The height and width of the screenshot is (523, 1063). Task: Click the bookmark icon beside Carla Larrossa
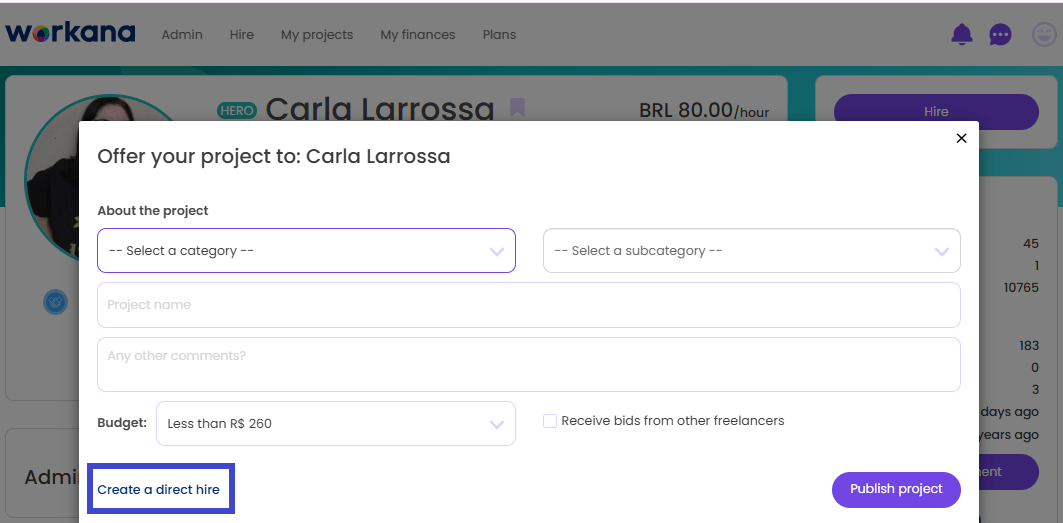pos(517,107)
